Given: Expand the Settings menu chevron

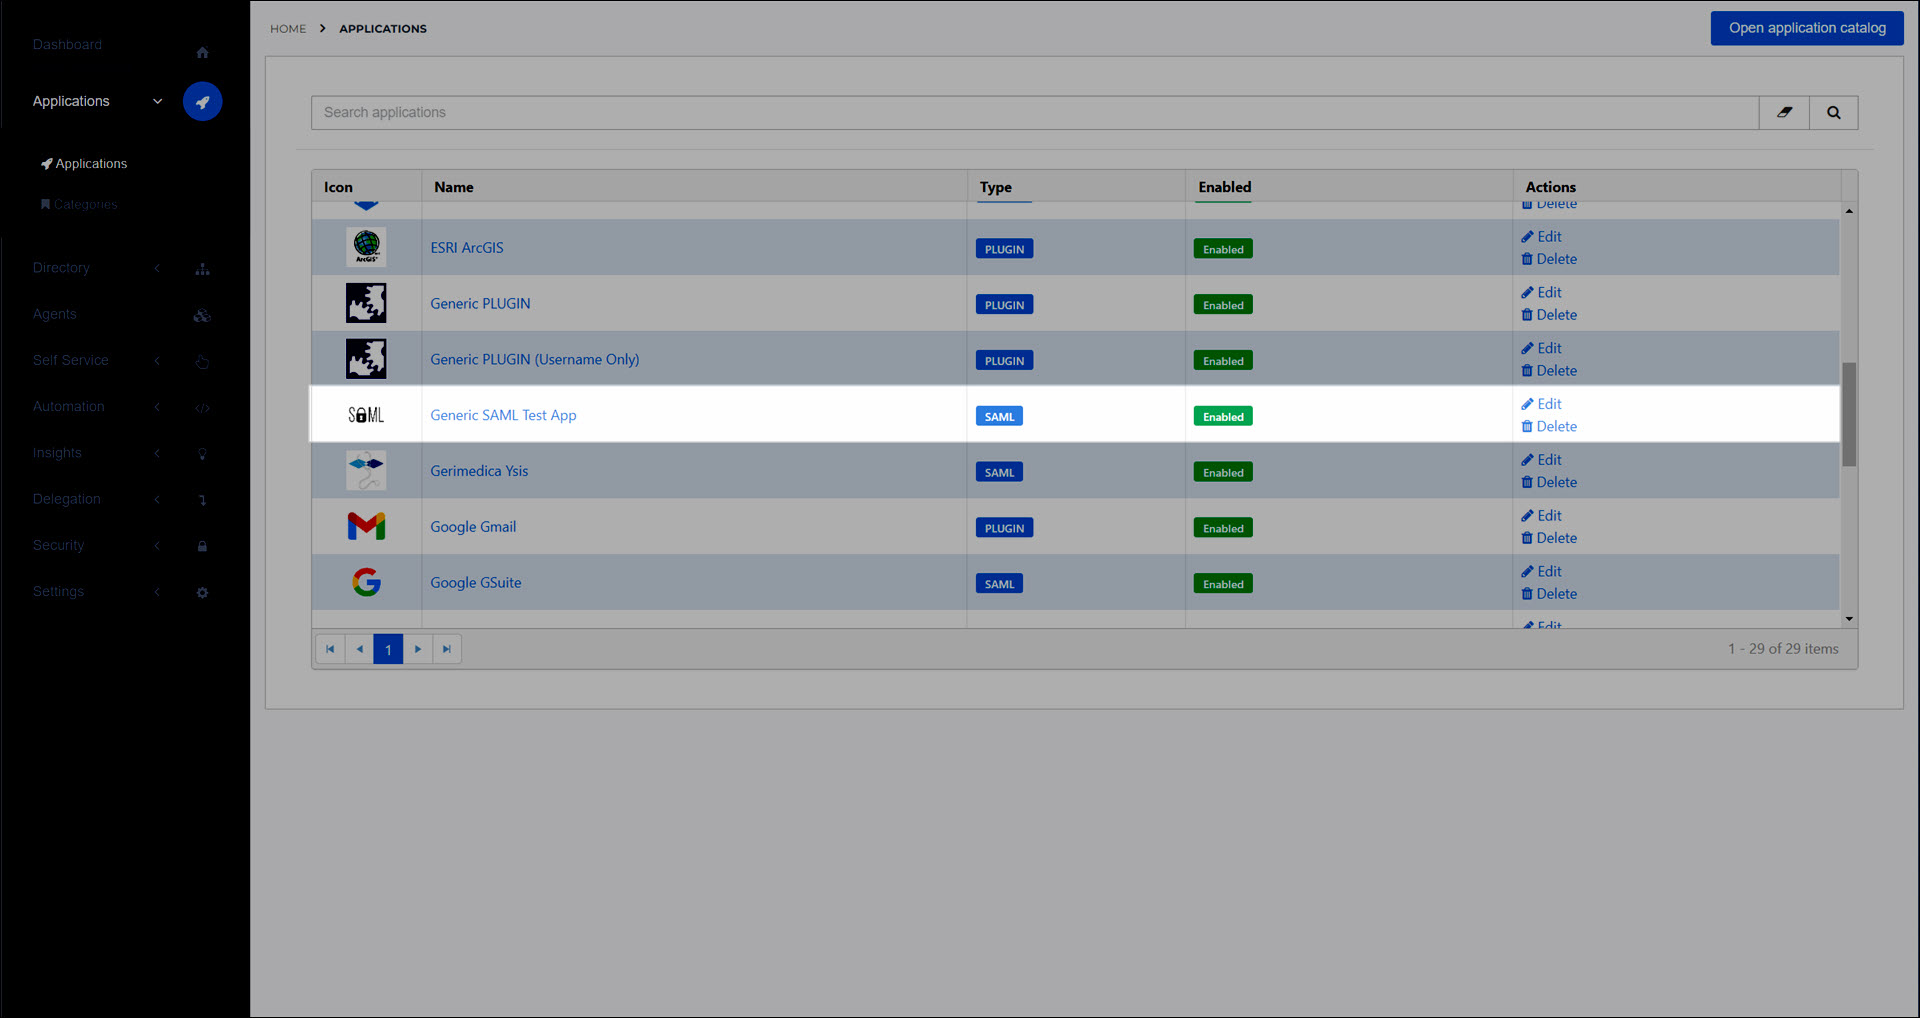Looking at the screenshot, I should tap(157, 591).
